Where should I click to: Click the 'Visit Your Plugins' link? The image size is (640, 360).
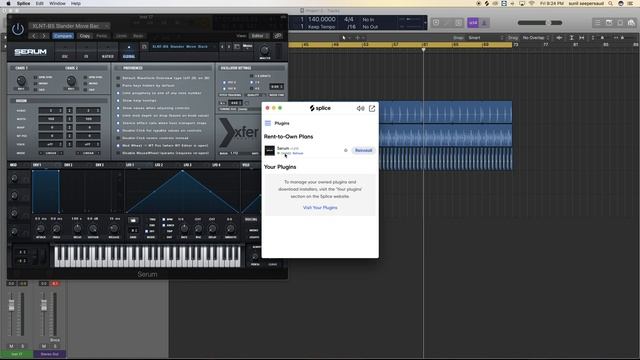click(320, 208)
